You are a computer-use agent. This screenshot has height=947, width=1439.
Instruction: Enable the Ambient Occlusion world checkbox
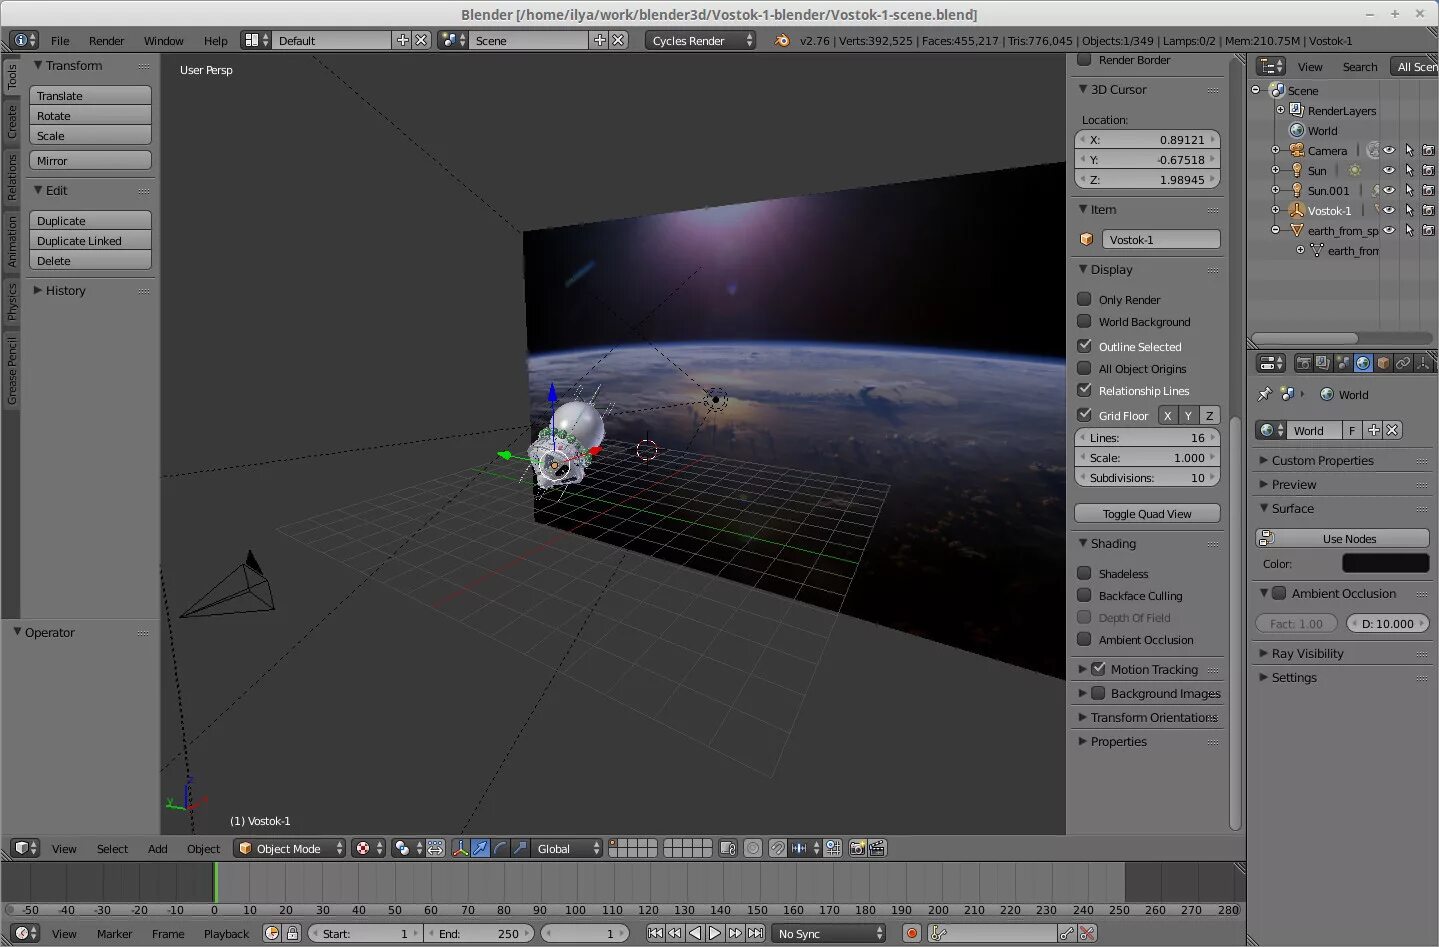tap(1279, 593)
